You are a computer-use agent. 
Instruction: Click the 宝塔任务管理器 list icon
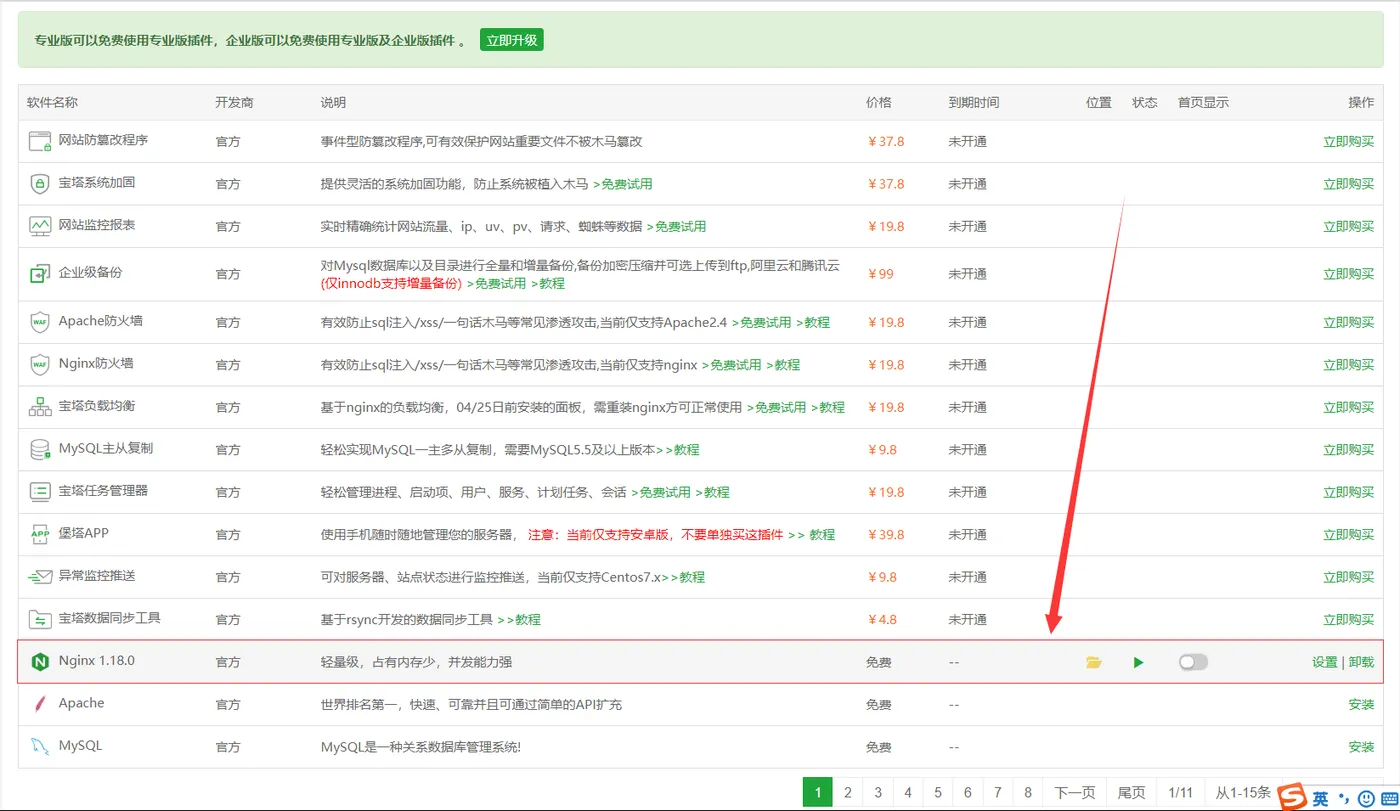tap(40, 492)
